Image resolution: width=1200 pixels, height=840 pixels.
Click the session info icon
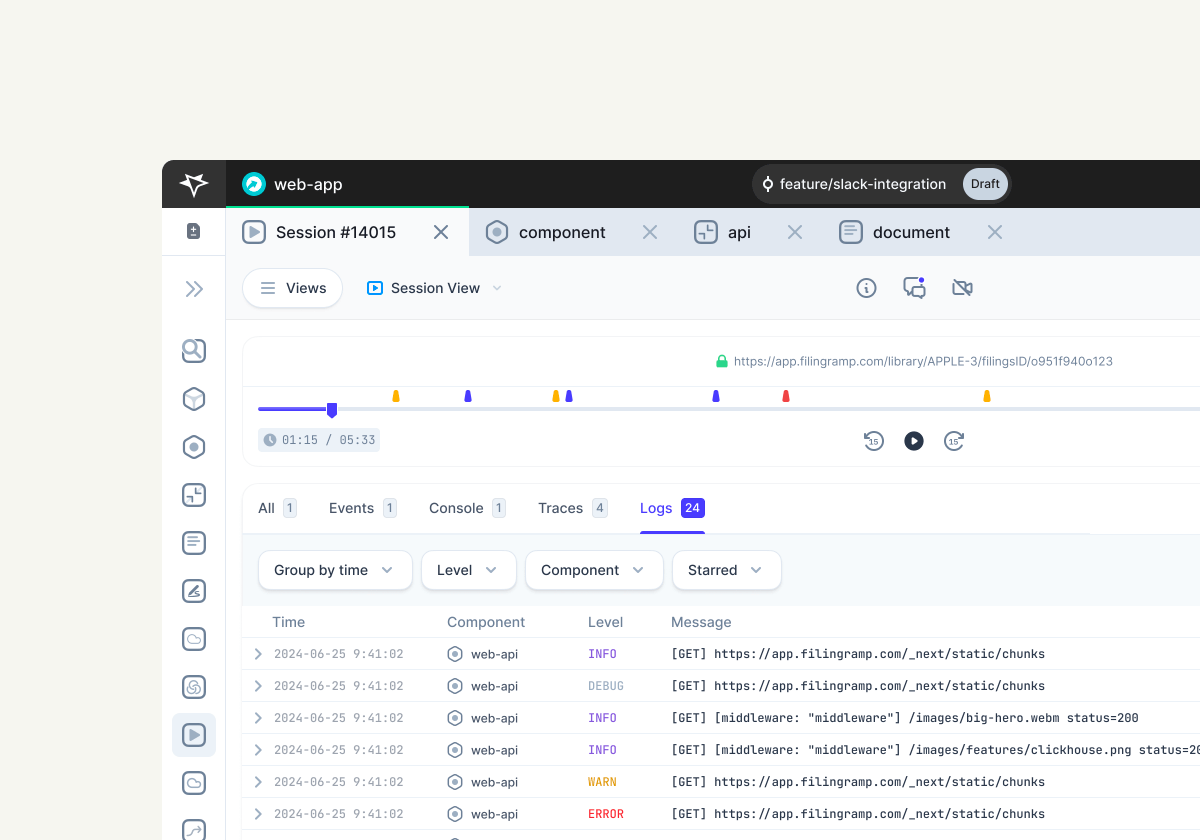click(x=867, y=288)
